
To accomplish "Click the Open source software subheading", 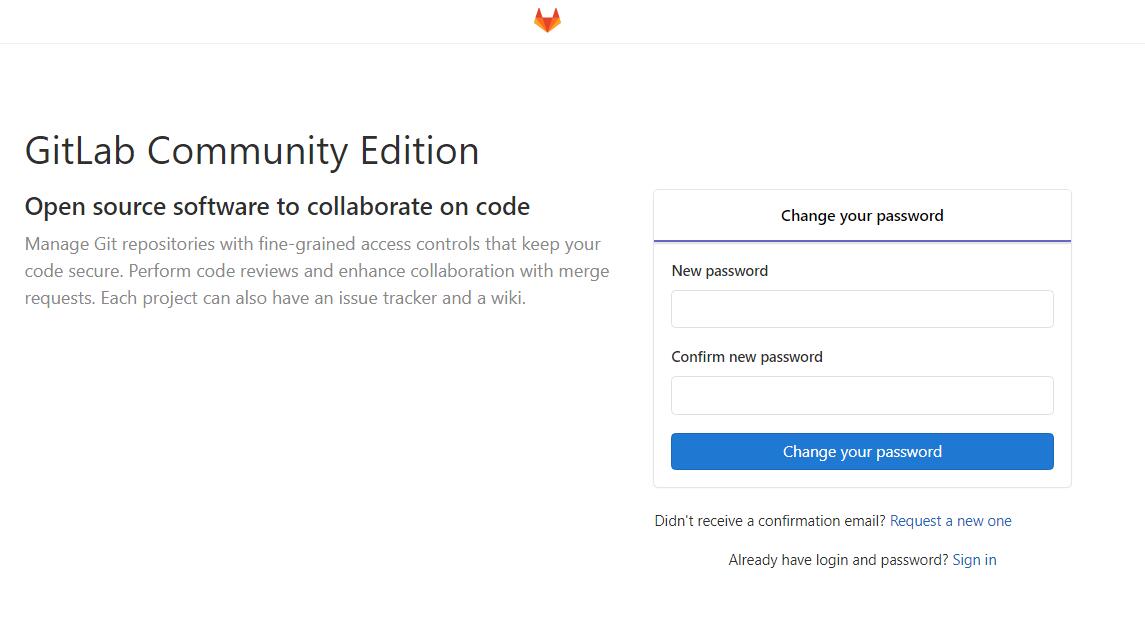I will 277,207.
